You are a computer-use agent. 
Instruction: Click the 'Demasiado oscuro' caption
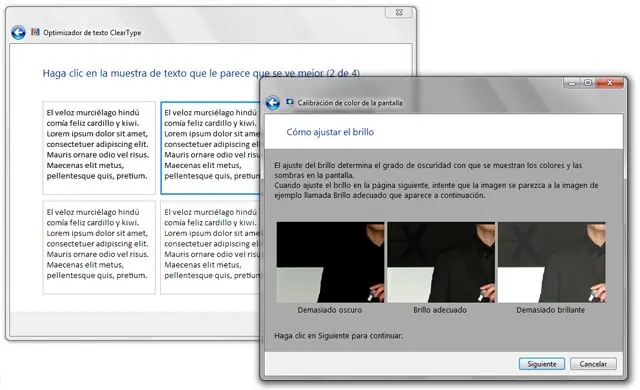330,310
